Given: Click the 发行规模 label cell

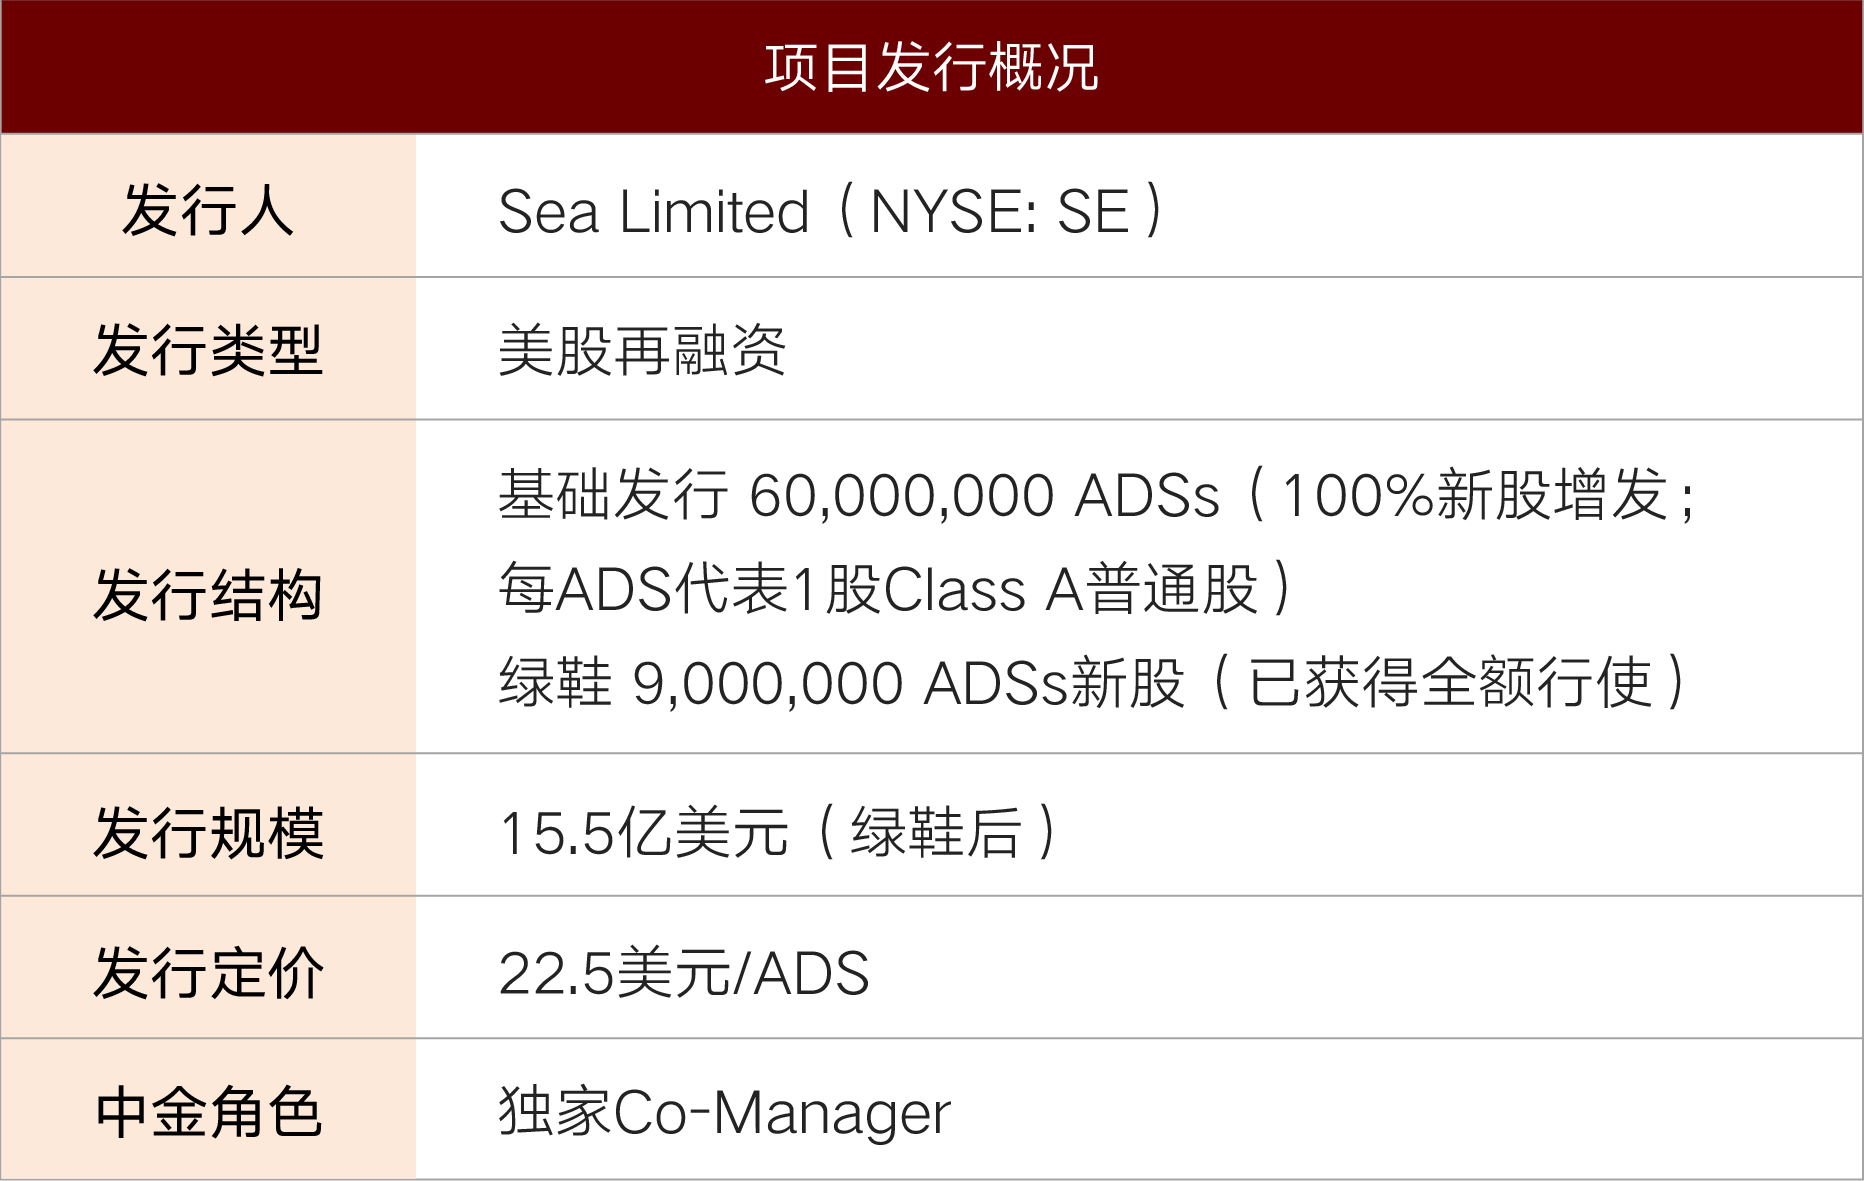Looking at the screenshot, I should point(208,832).
